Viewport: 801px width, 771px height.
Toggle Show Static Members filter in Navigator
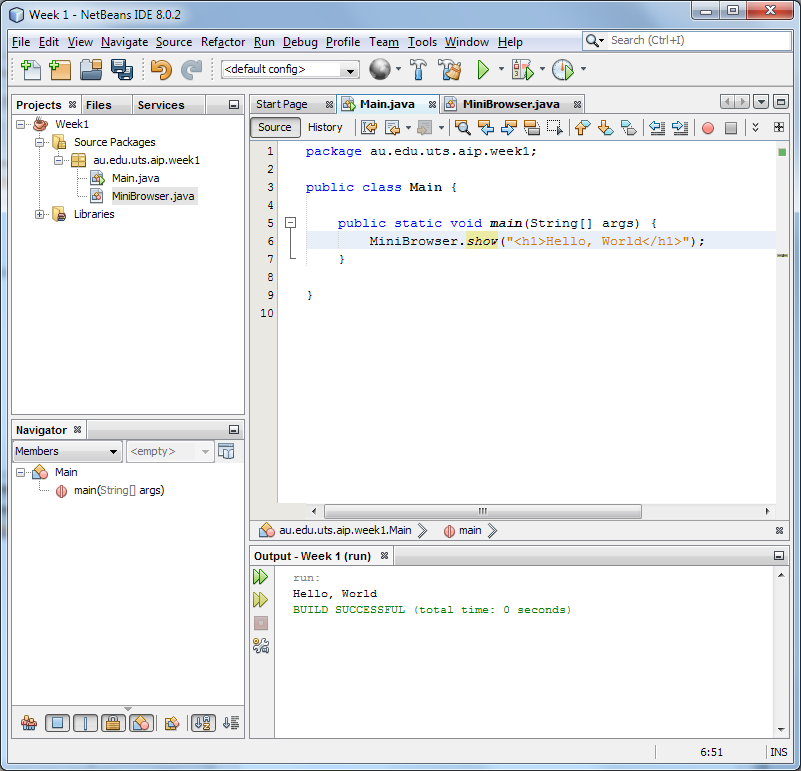click(85, 723)
